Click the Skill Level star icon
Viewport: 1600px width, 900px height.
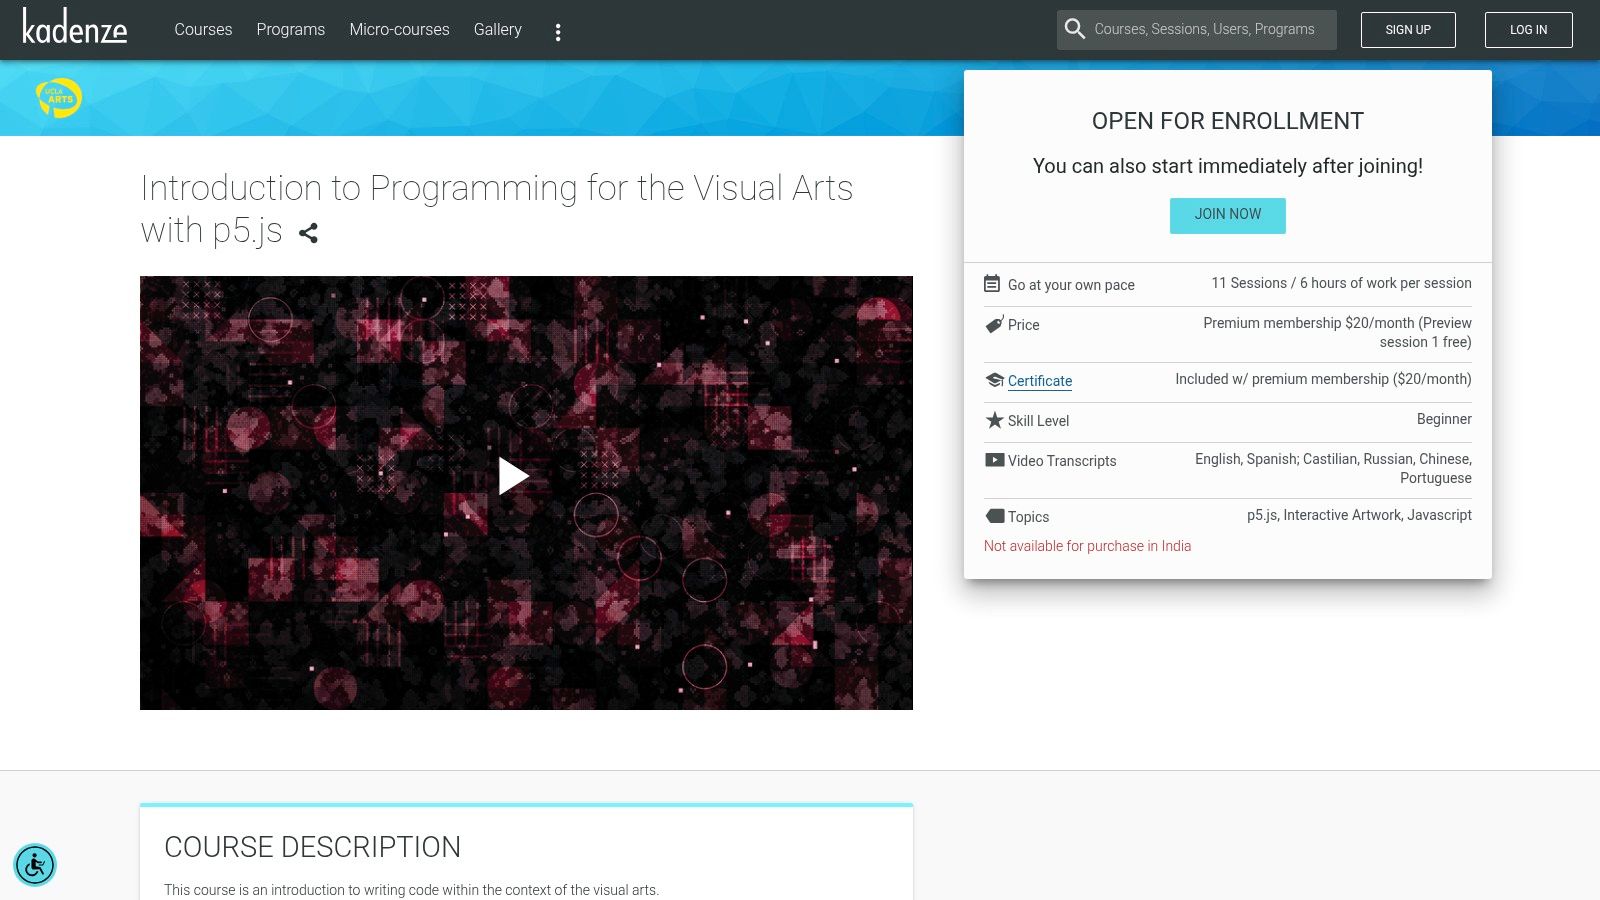point(994,420)
